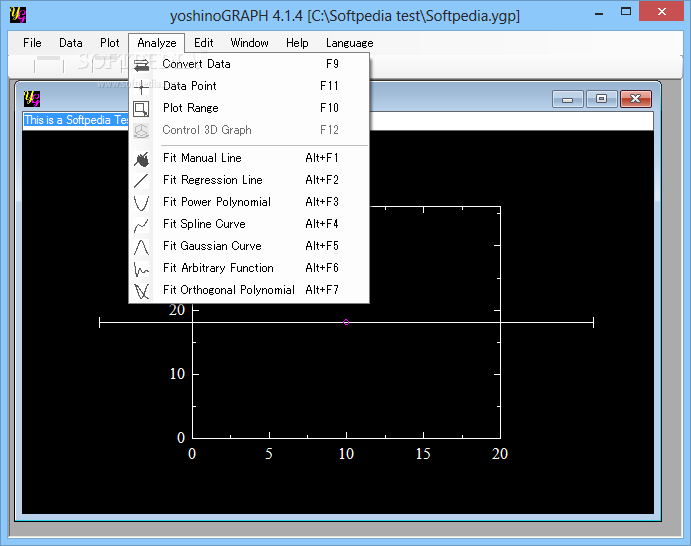The image size is (691, 546).
Task: Open the Plot menu
Action: [x=109, y=43]
